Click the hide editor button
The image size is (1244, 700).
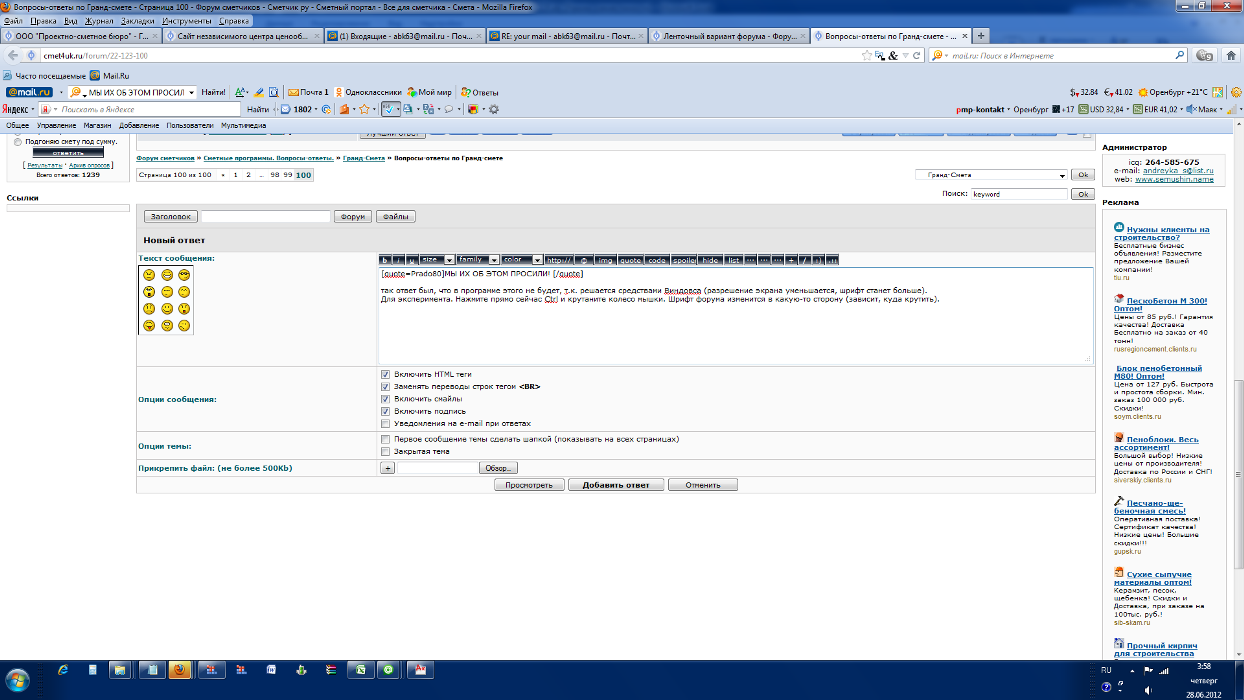tap(710, 260)
